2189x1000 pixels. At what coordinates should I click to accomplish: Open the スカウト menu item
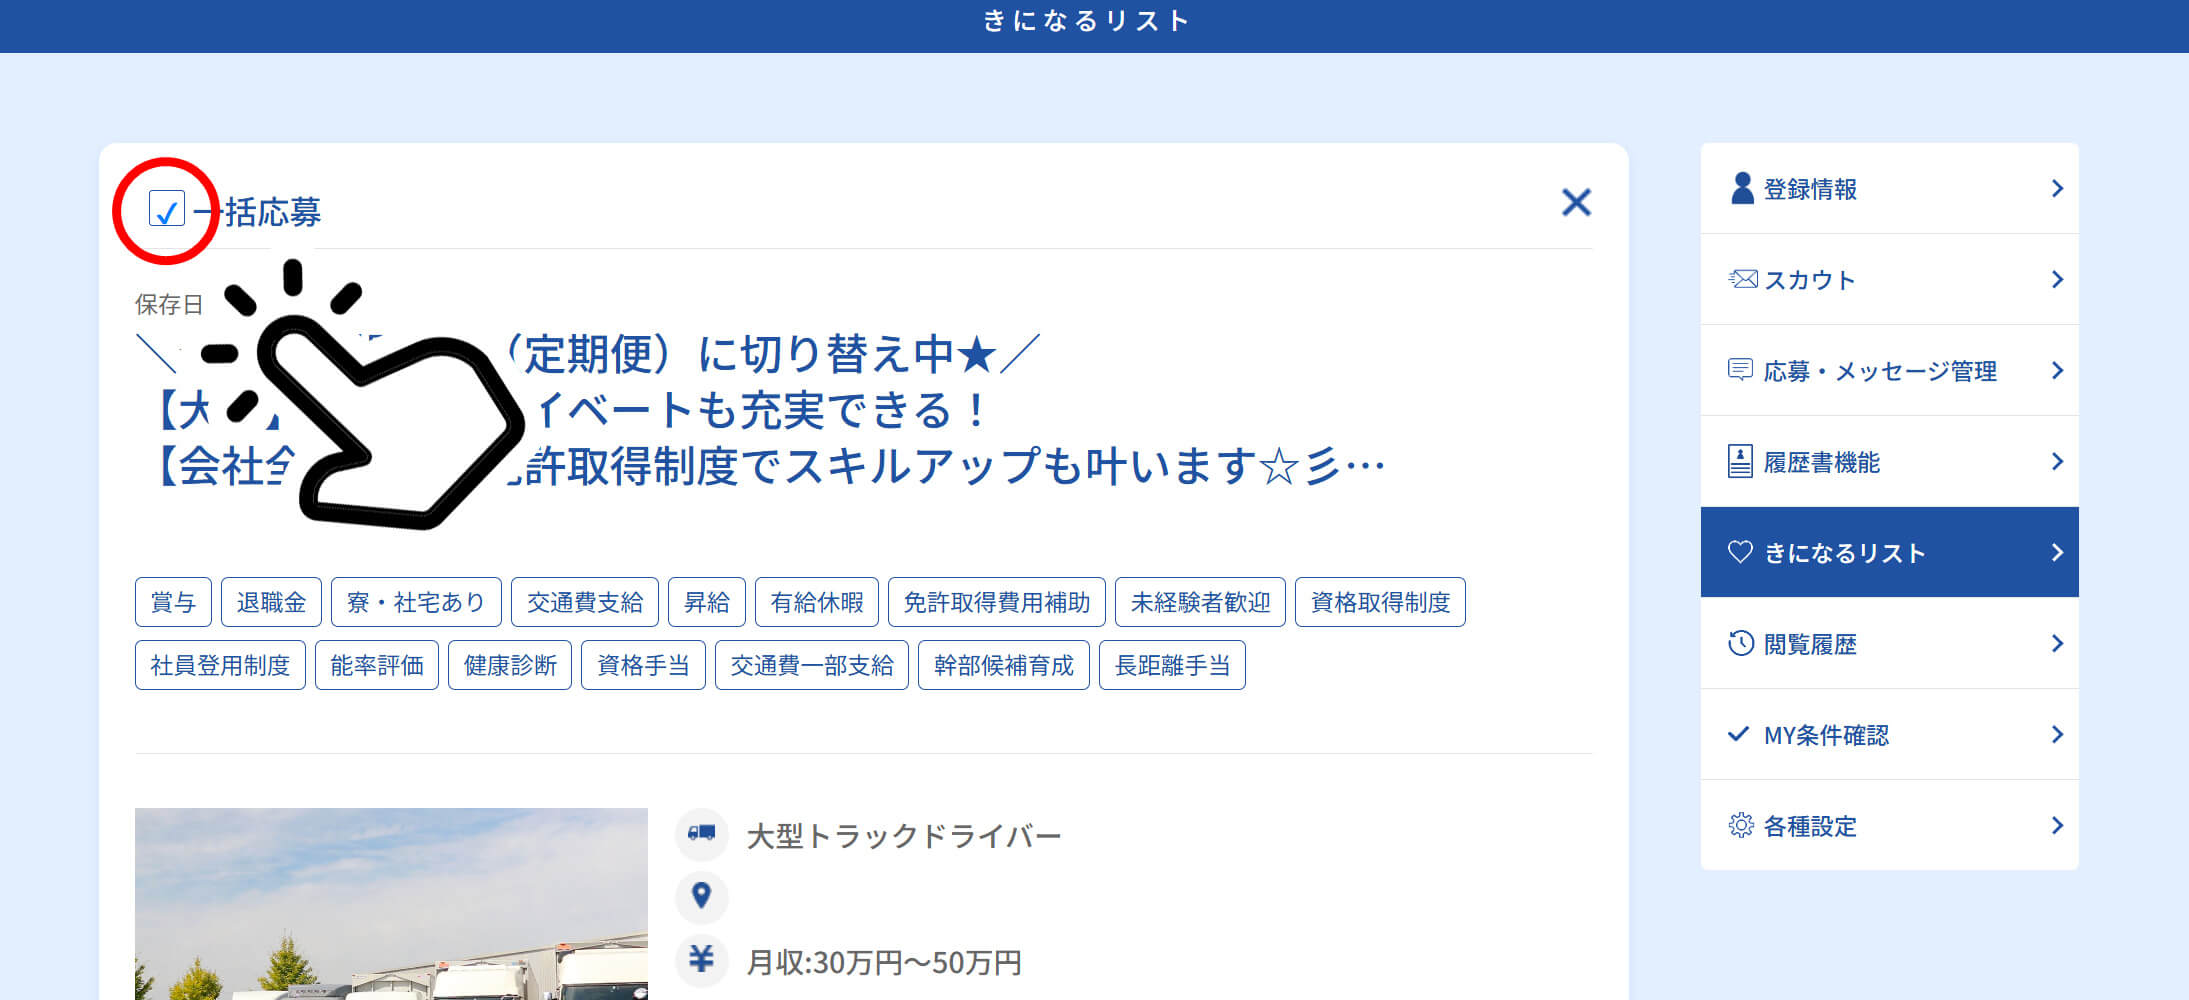(x=1889, y=279)
